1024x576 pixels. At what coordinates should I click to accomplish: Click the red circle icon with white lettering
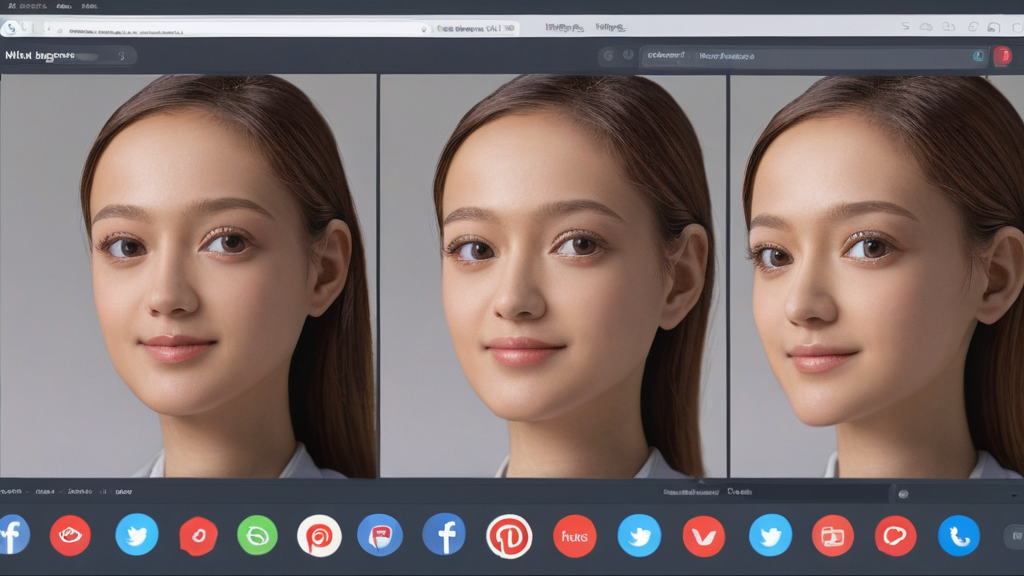click(575, 536)
